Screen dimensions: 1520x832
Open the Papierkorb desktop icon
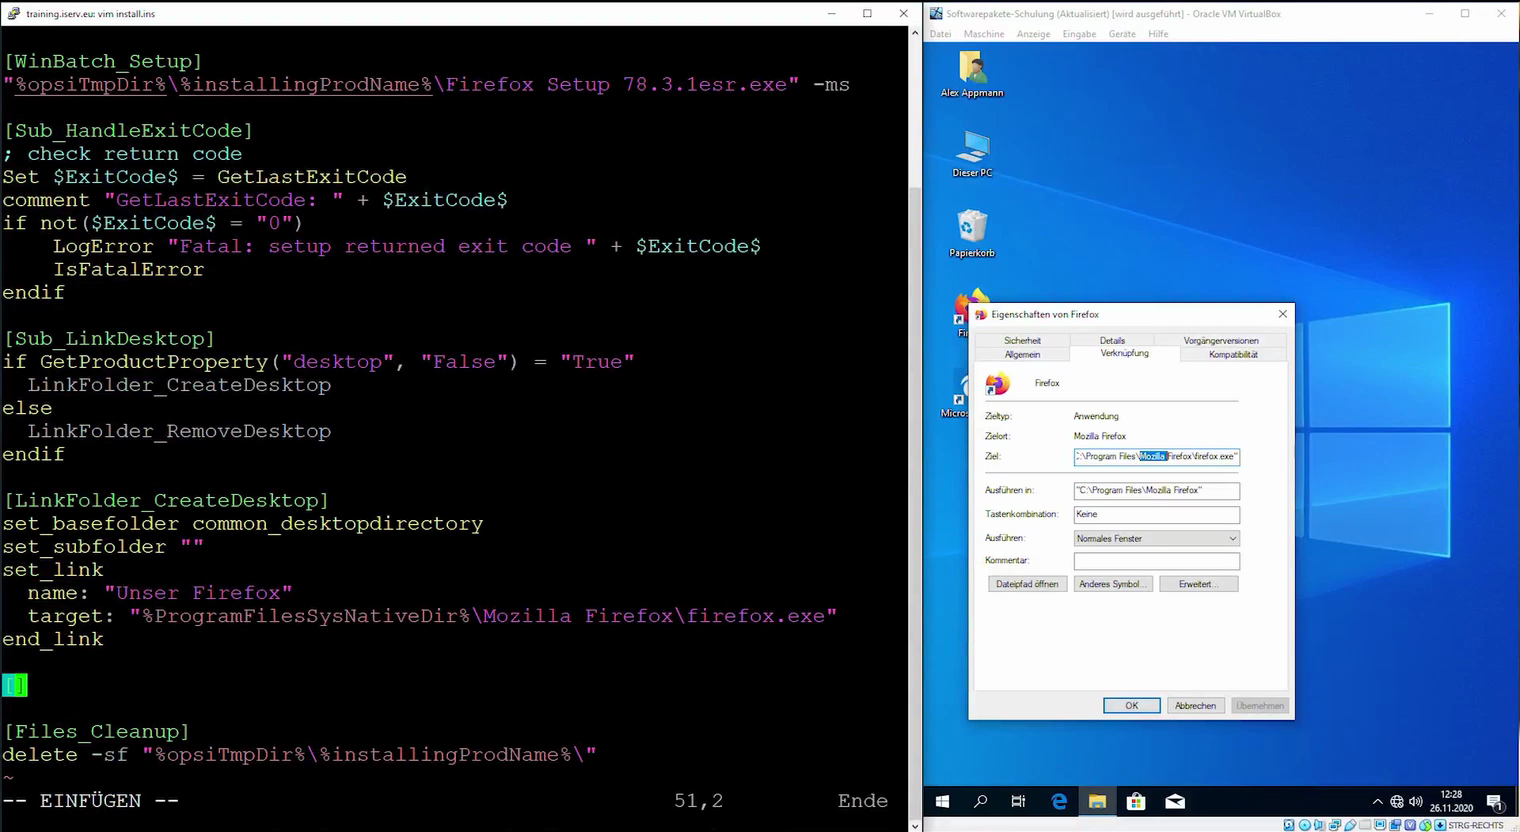click(972, 228)
